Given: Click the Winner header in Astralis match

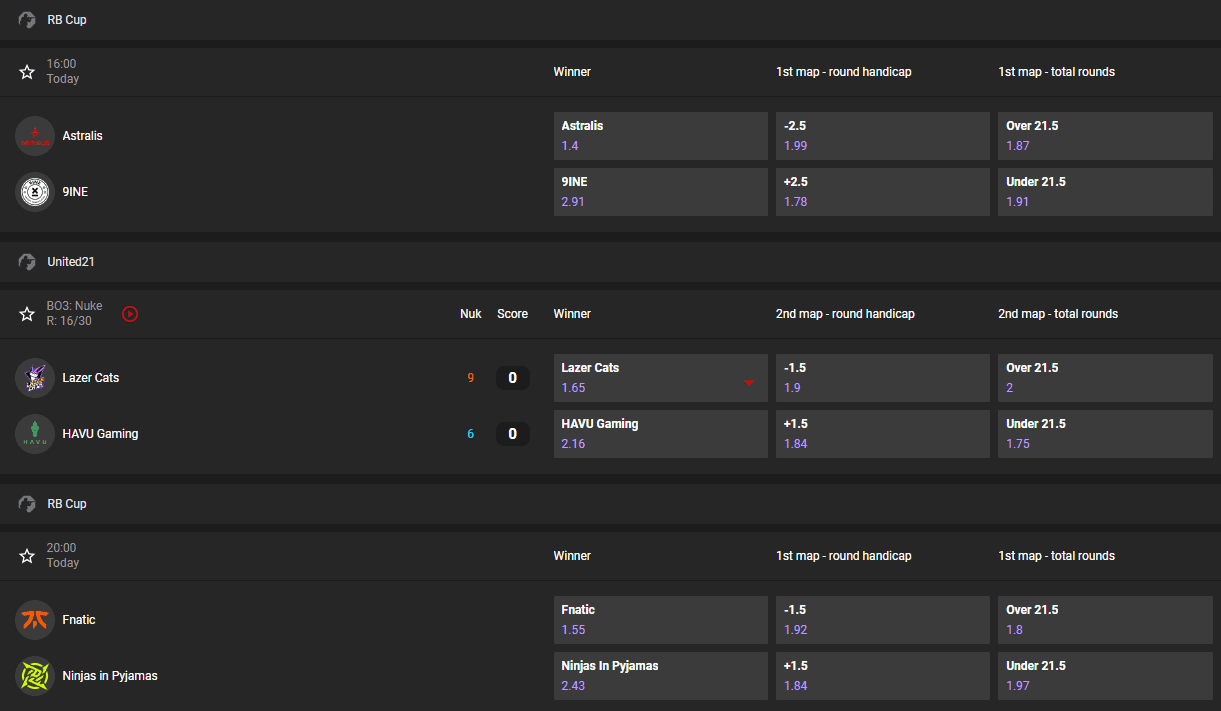Looking at the screenshot, I should pos(572,72).
